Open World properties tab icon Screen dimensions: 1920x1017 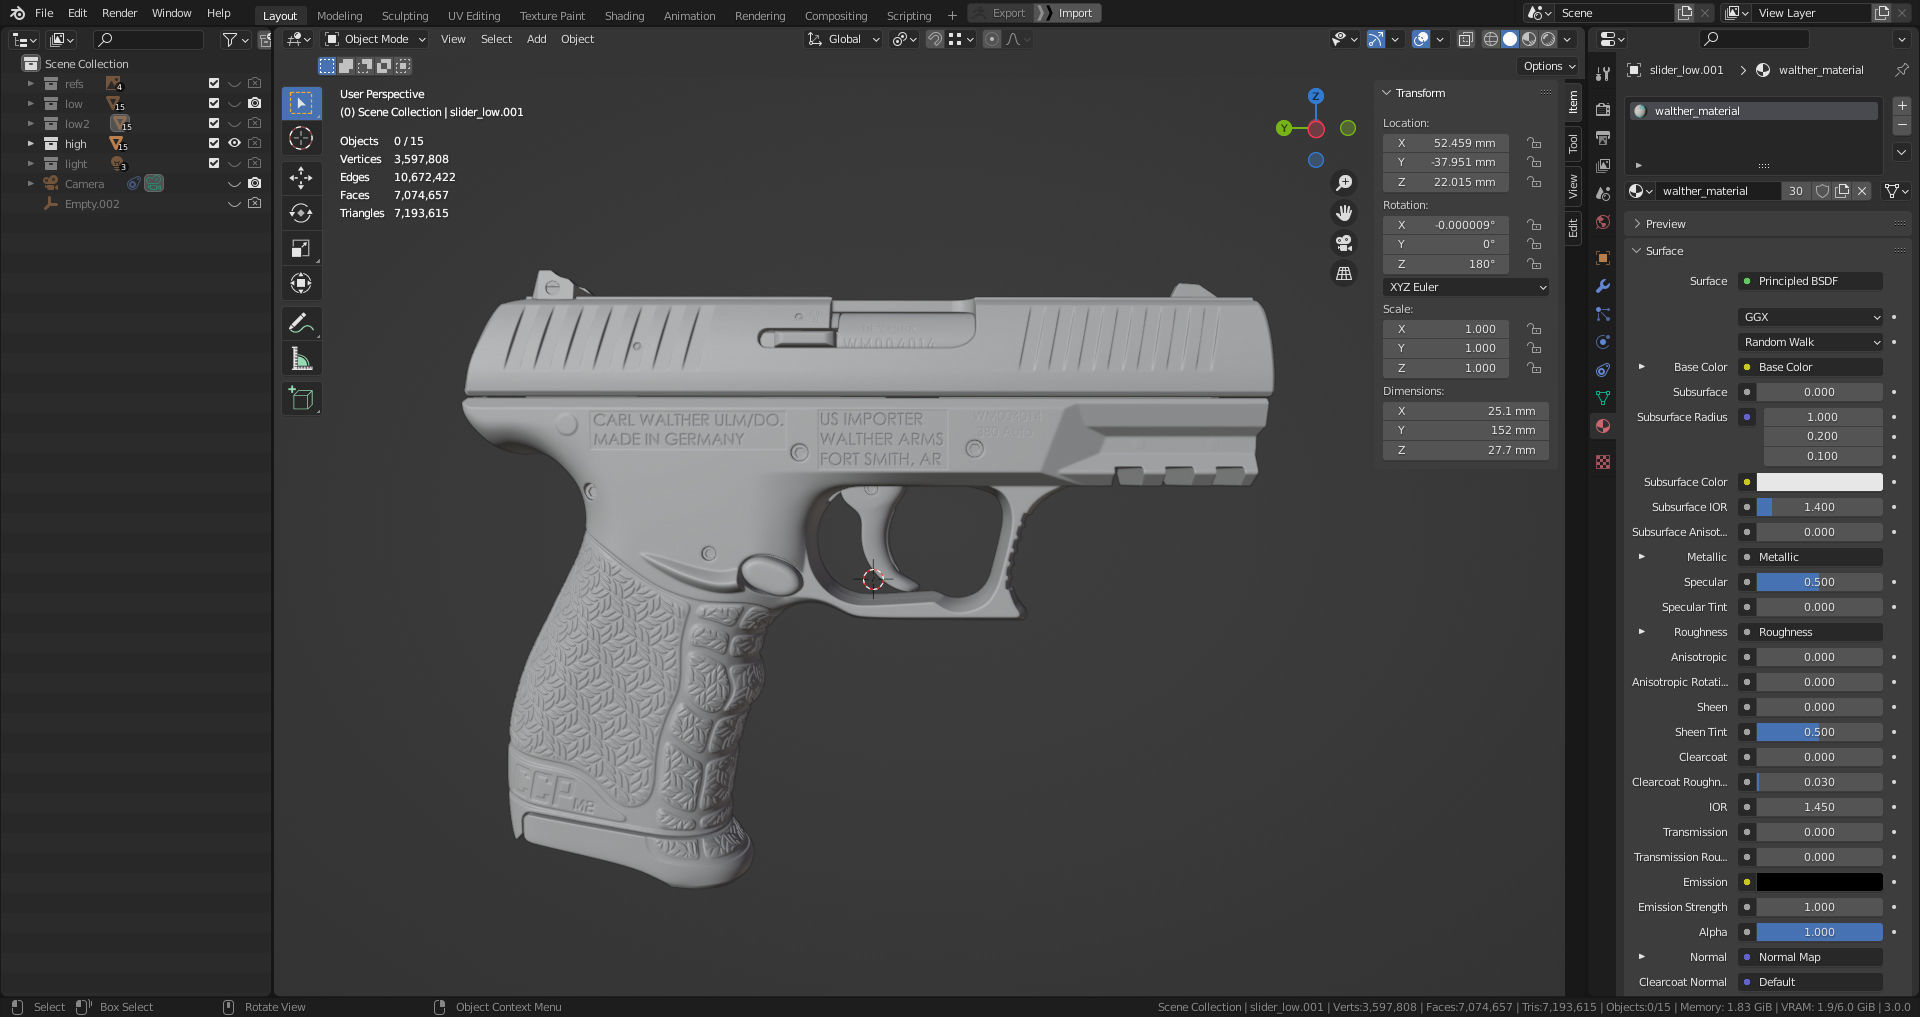(x=1603, y=222)
